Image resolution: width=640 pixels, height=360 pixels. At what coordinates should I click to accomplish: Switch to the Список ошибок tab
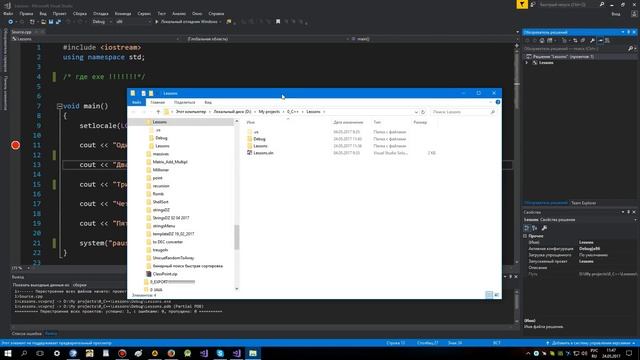(27, 333)
